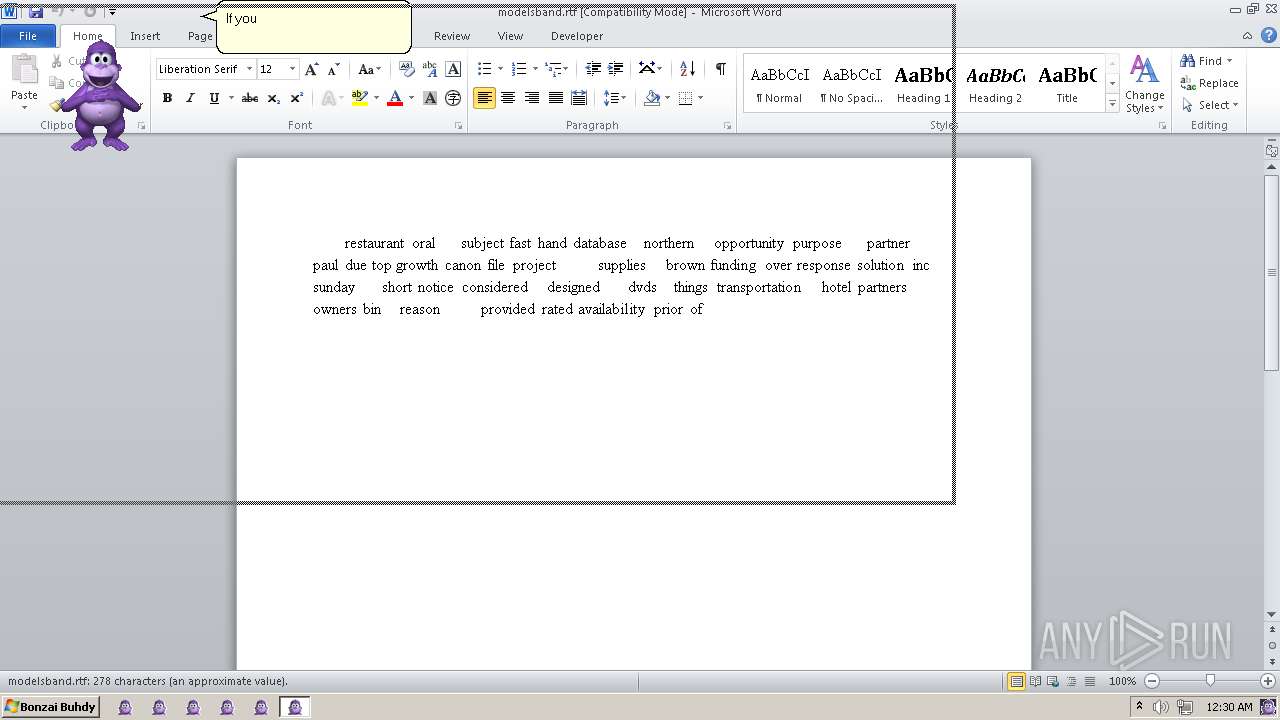
Task: Switch to Review tab
Action: (452, 36)
